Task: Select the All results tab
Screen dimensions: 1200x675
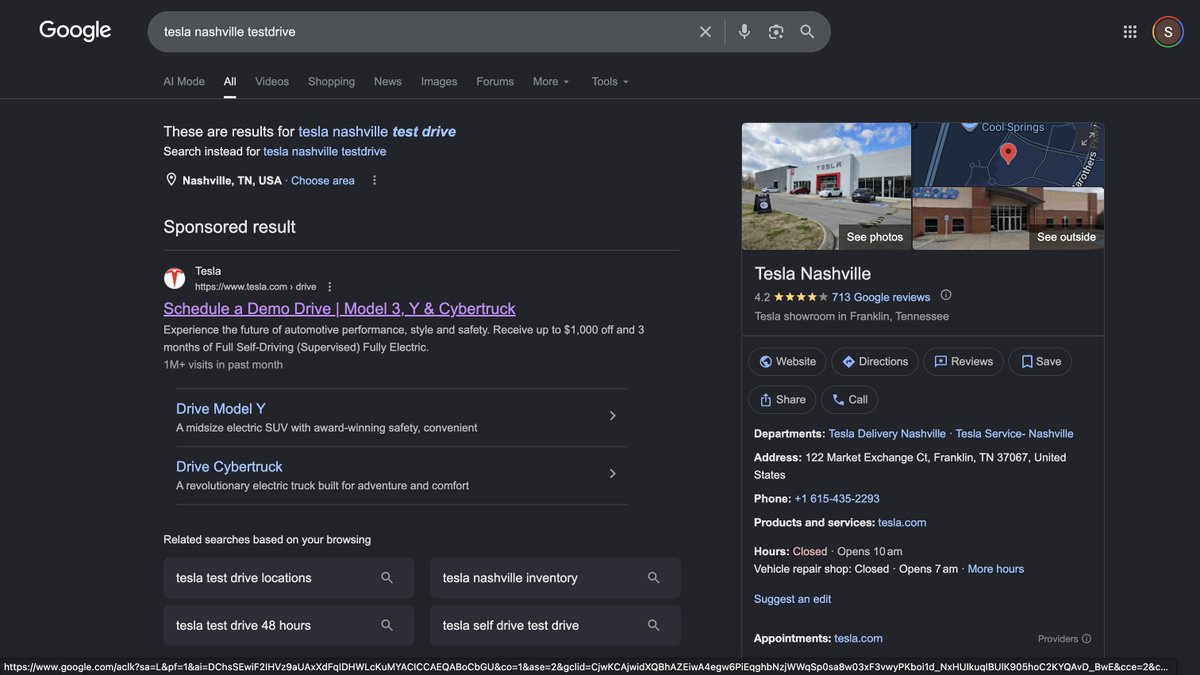Action: (230, 82)
